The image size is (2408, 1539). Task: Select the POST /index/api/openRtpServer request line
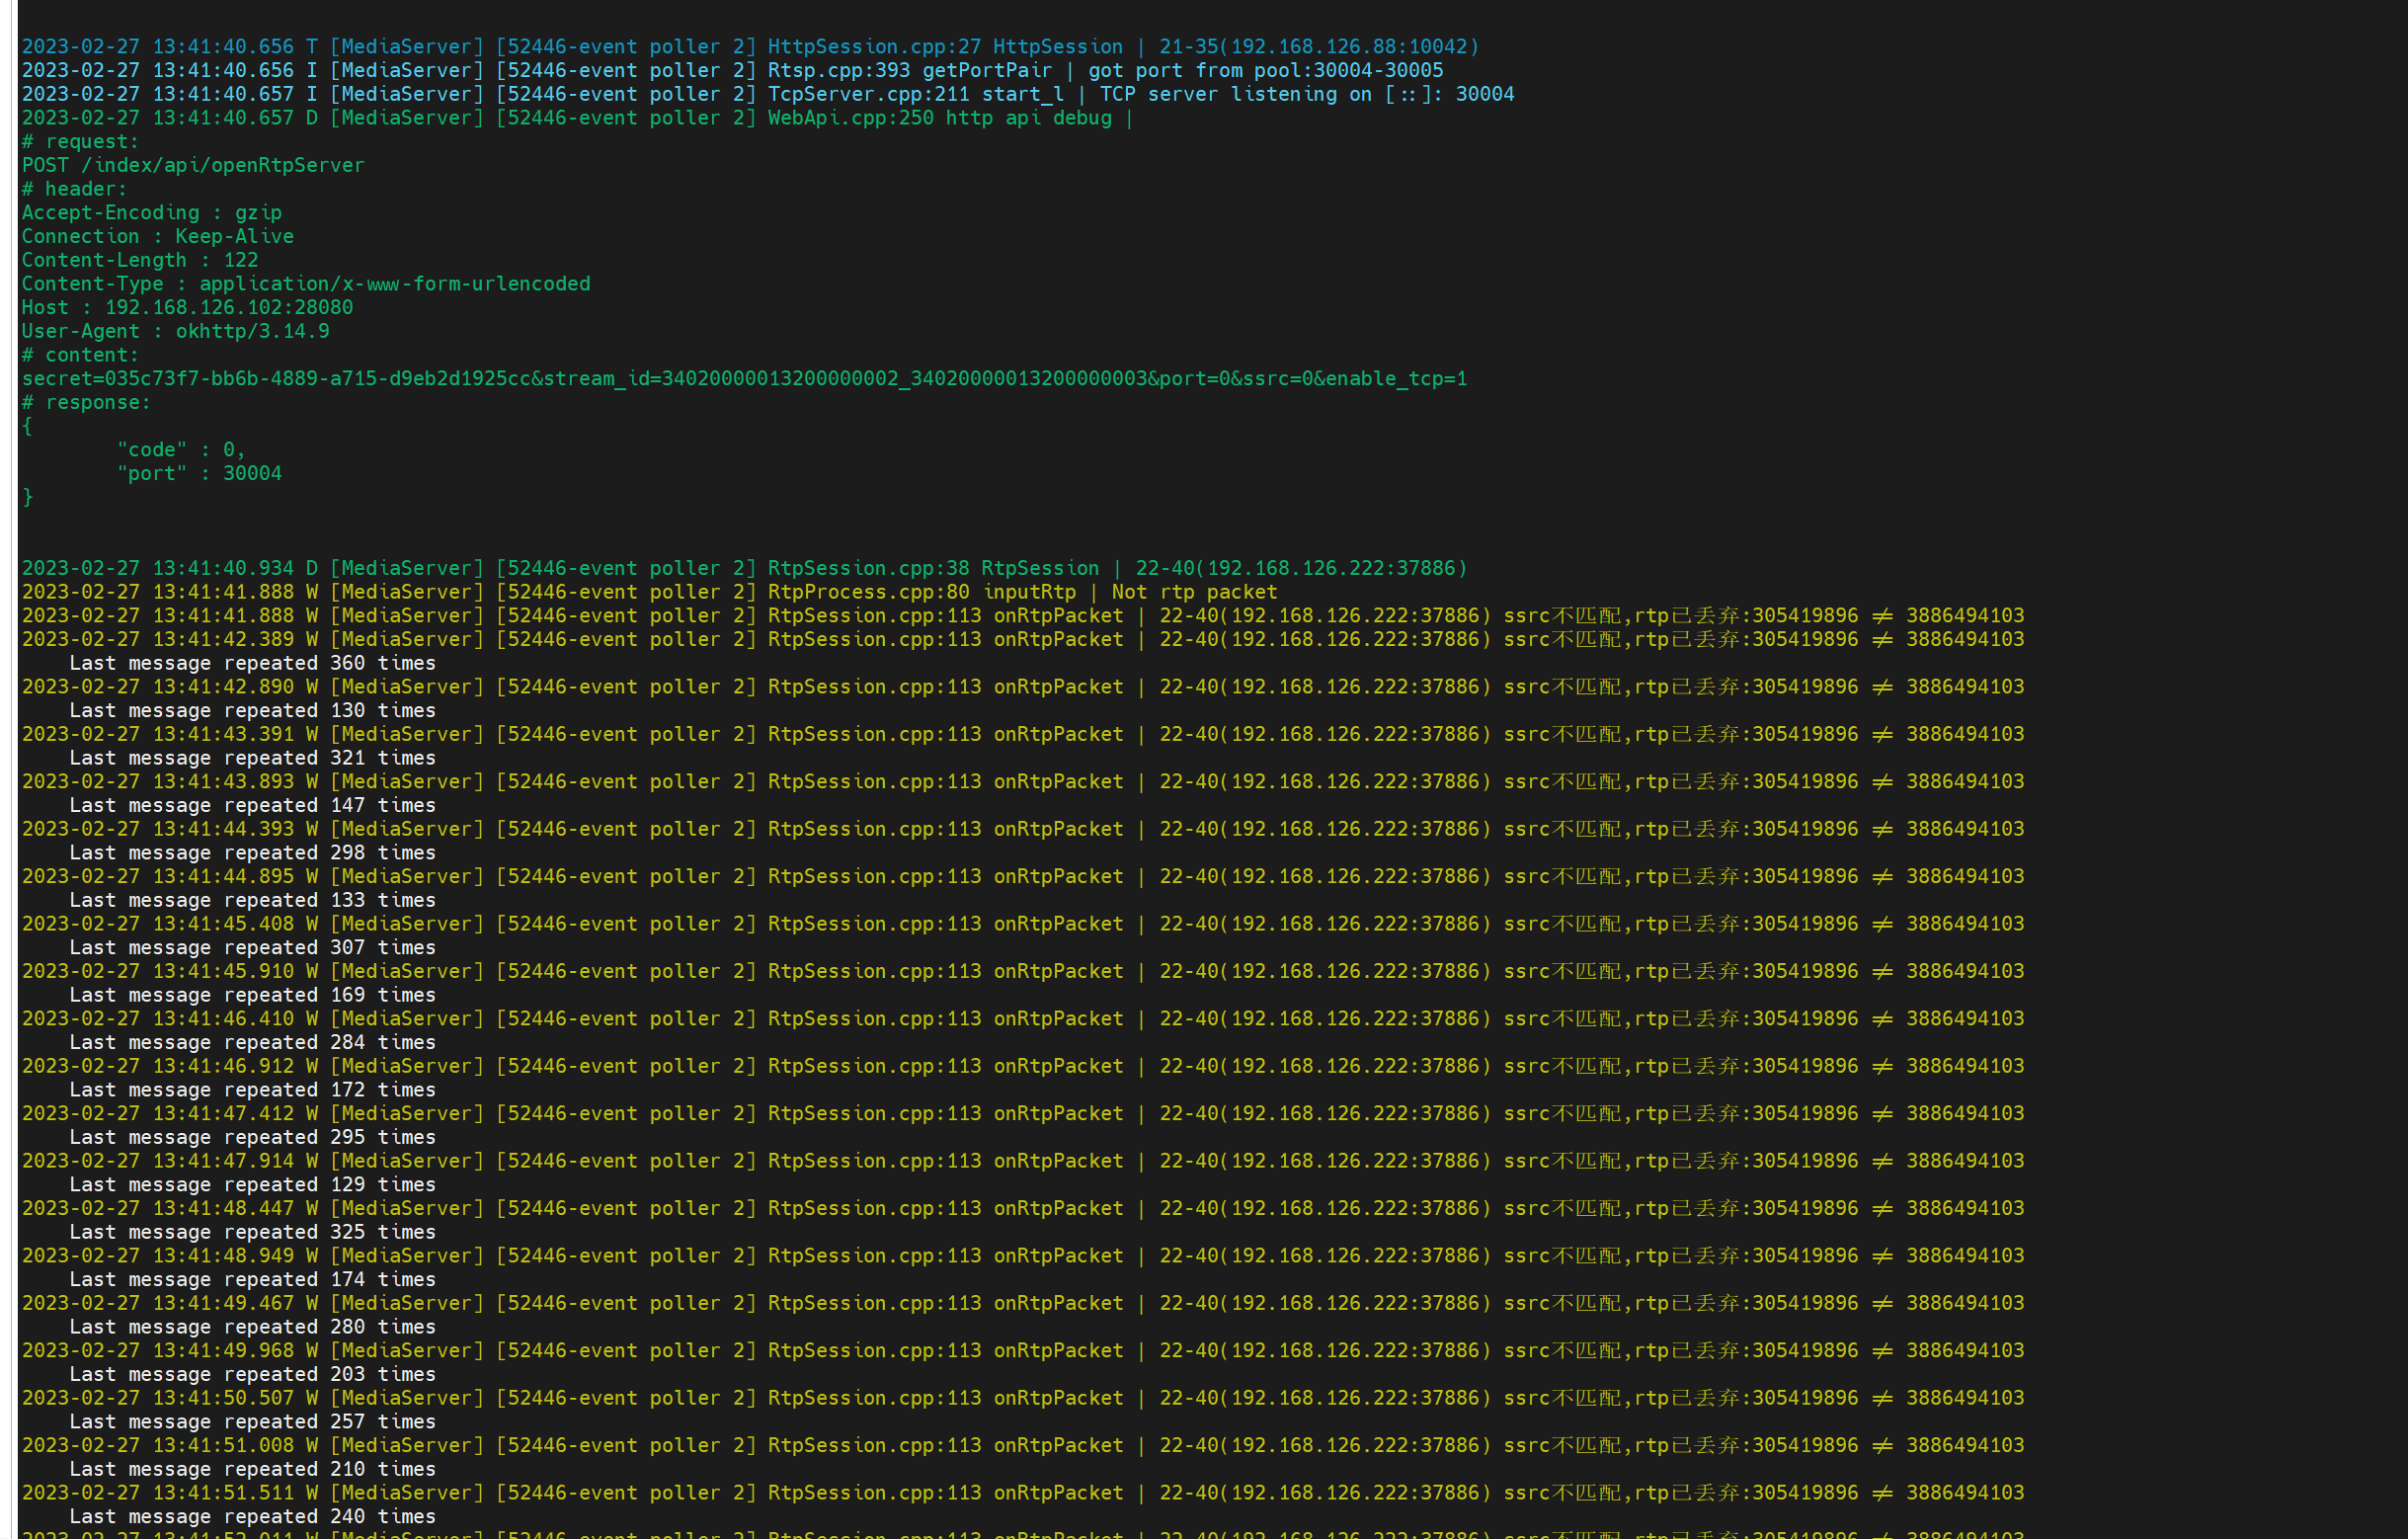coord(192,165)
